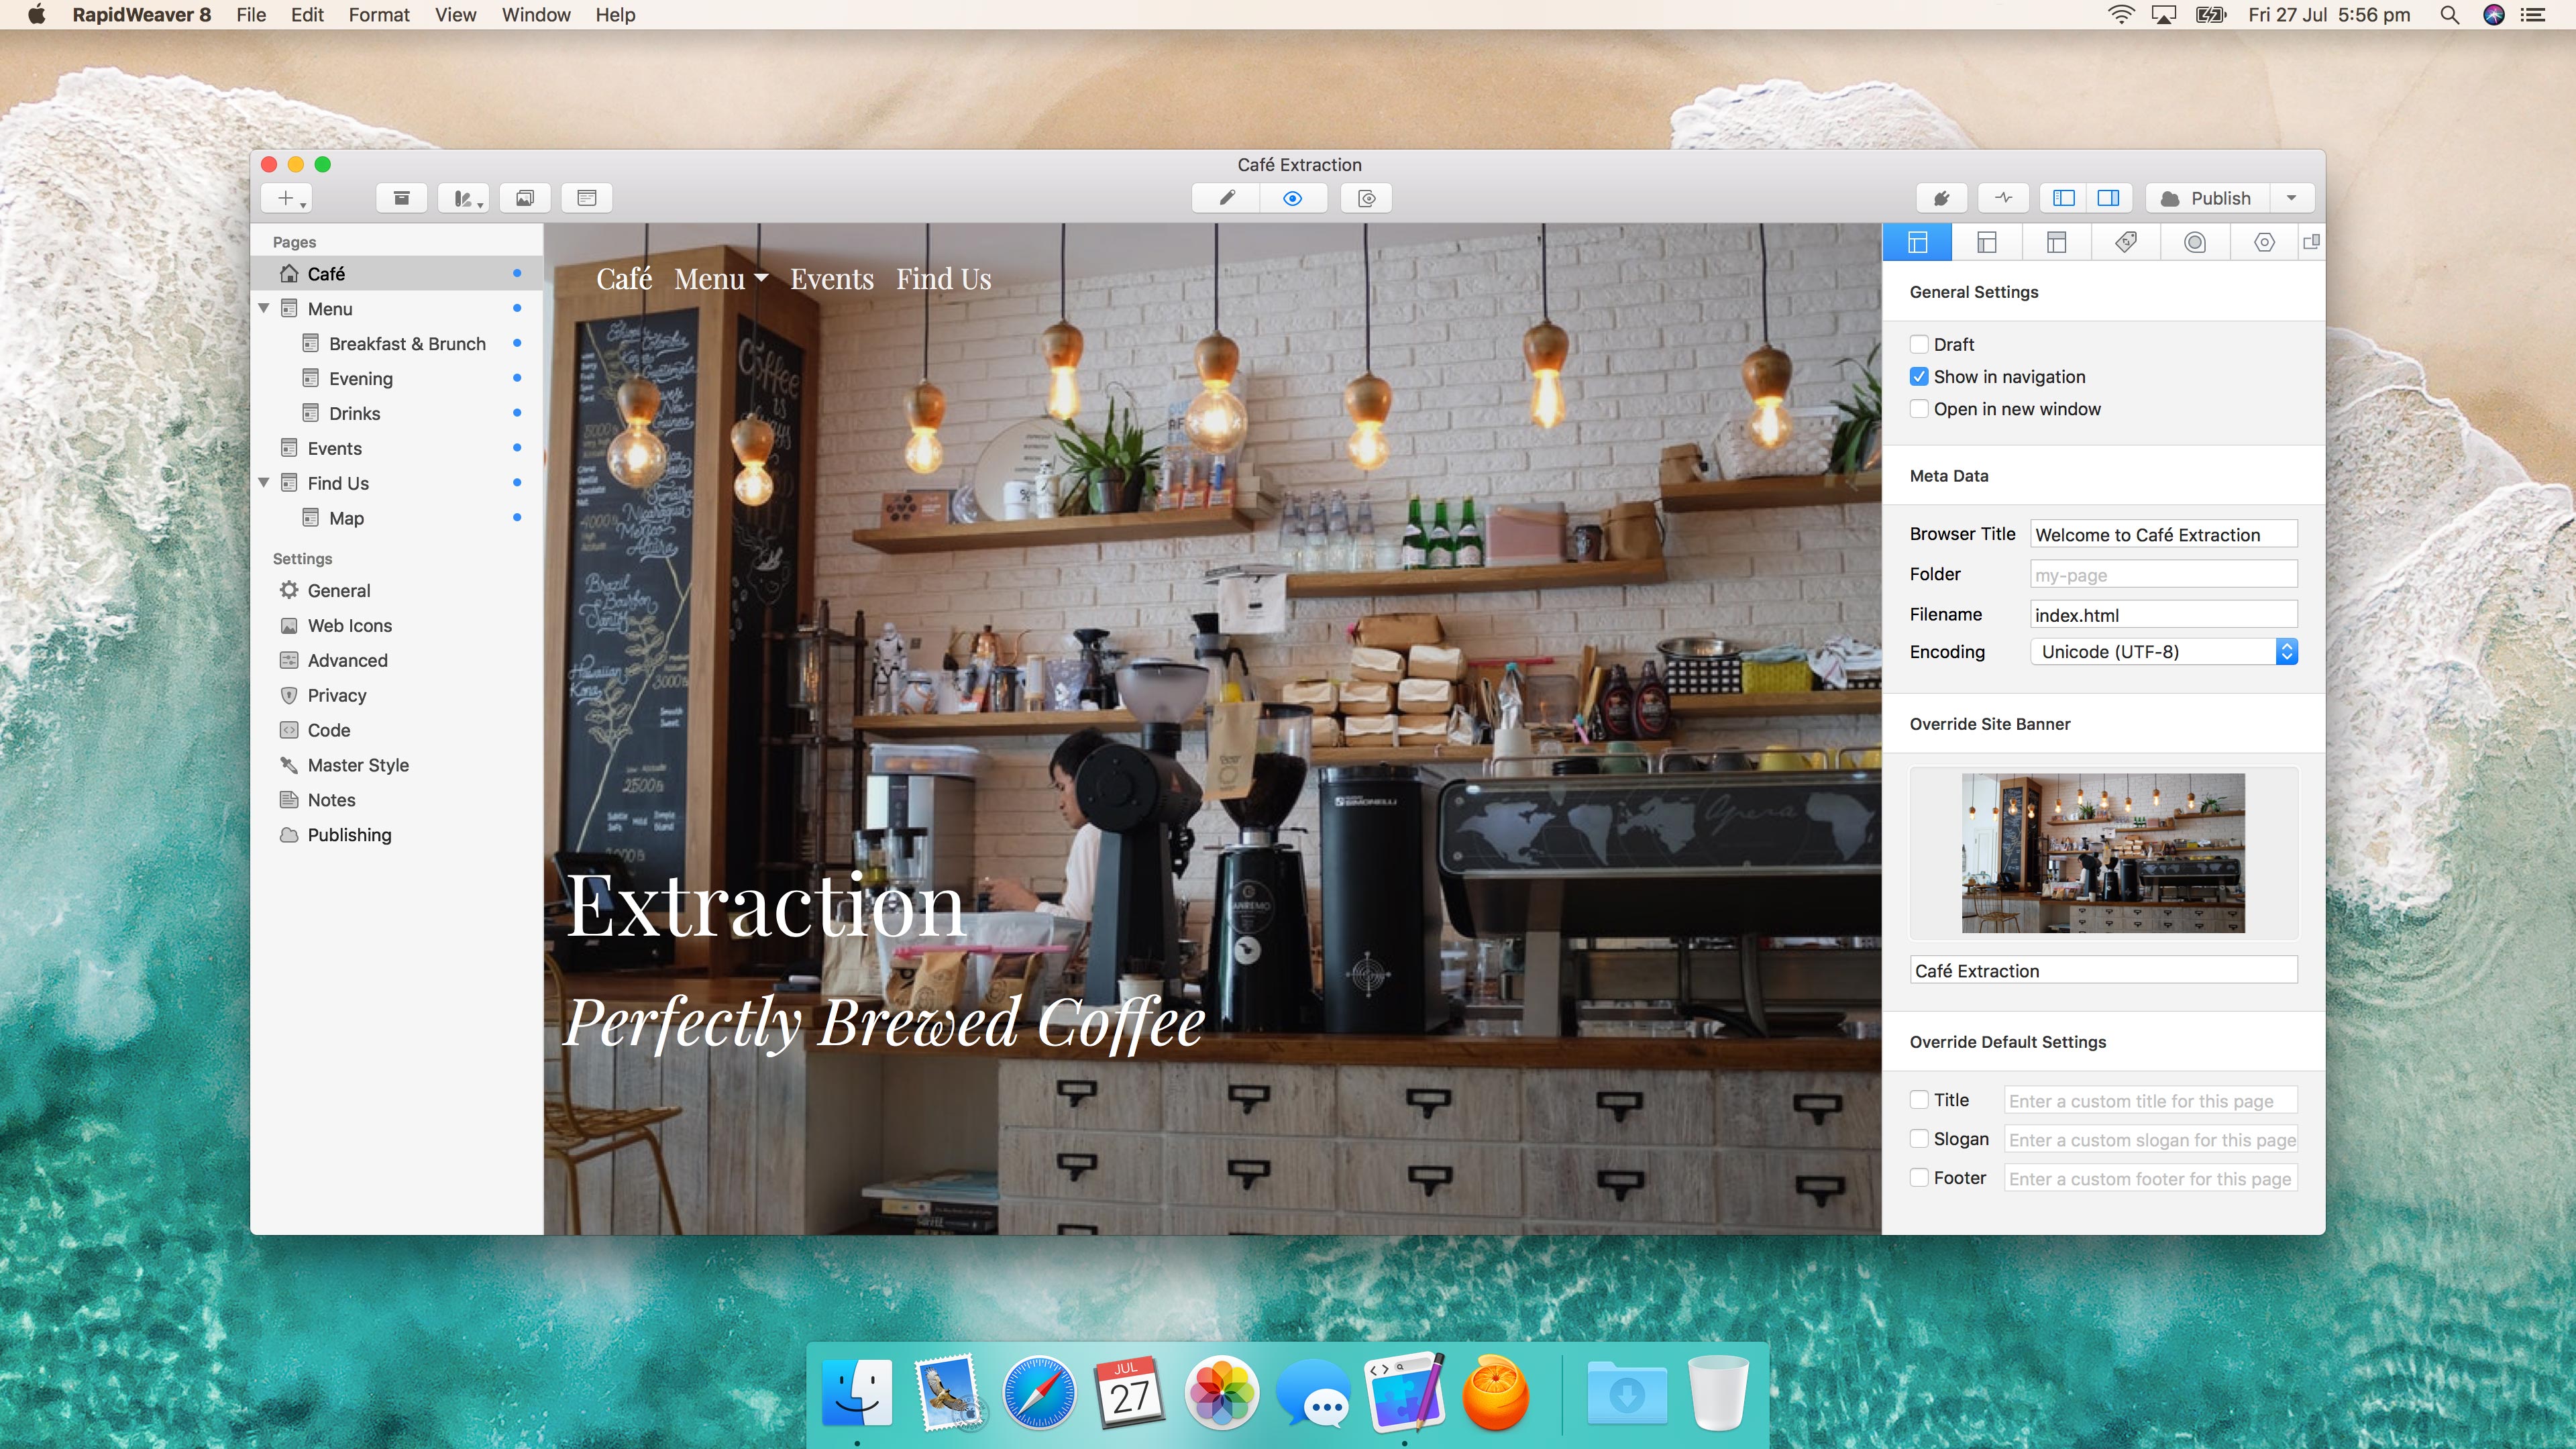Open the Publish dropdown arrow
Viewport: 2576px width, 1449px height.
[2291, 198]
